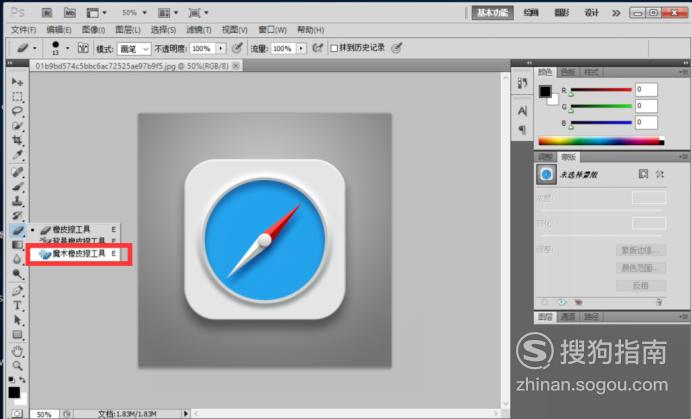This screenshot has height=419, width=692.
Task: Open the Paragraph panel icon
Action: pos(522,129)
